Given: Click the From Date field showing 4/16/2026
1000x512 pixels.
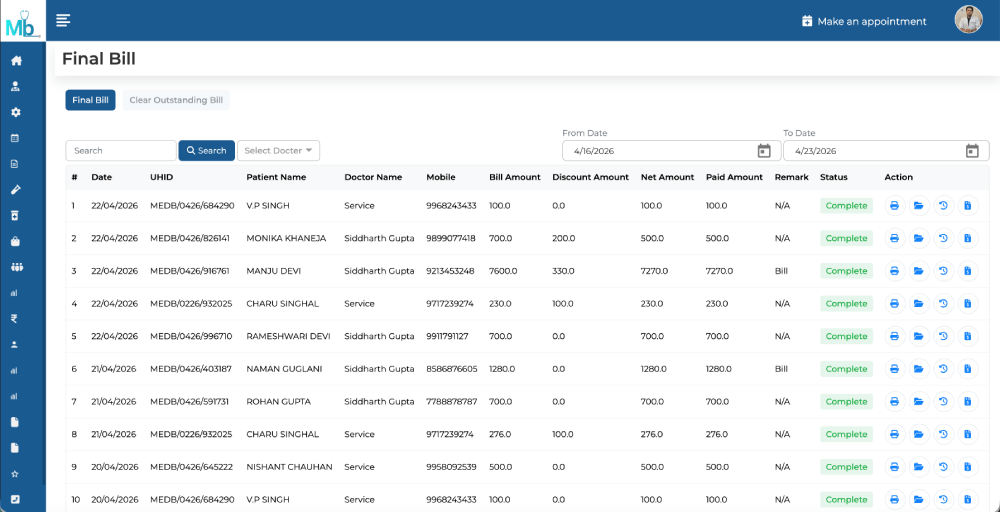Looking at the screenshot, I should pos(671,151).
